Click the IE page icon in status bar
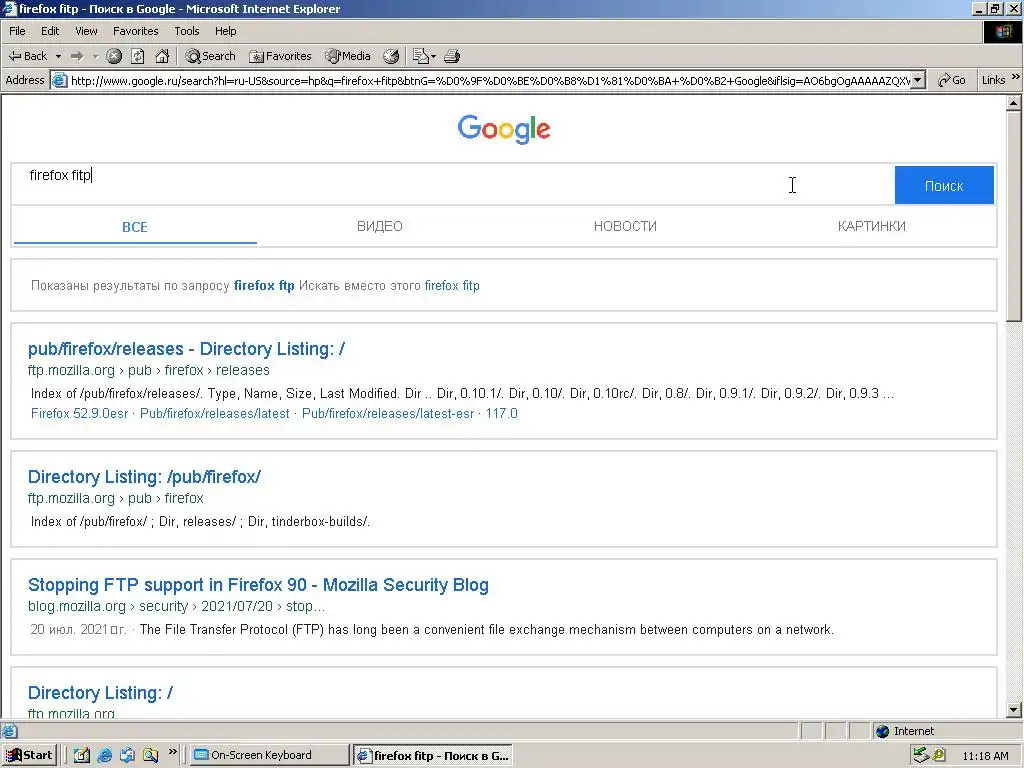 10,731
